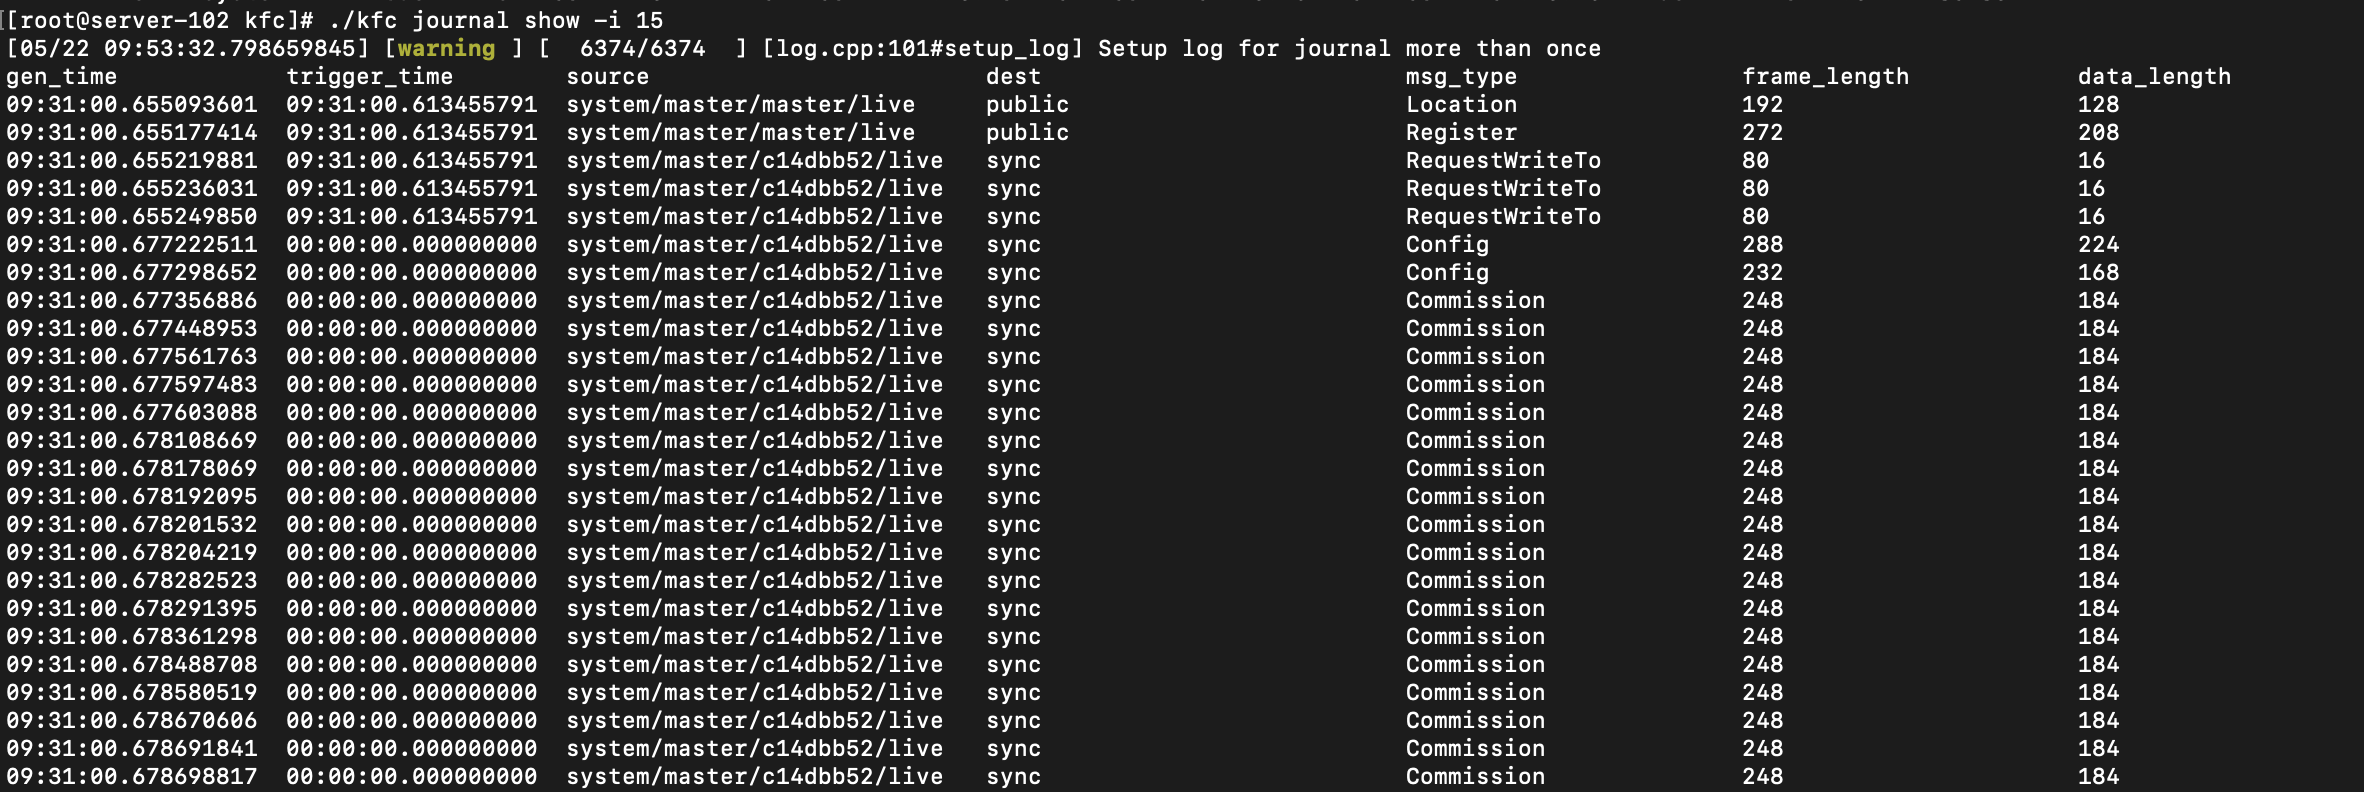The height and width of the screenshot is (792, 2364).
Task: Click the log.cpp:101#setup_log text
Action: click(922, 49)
